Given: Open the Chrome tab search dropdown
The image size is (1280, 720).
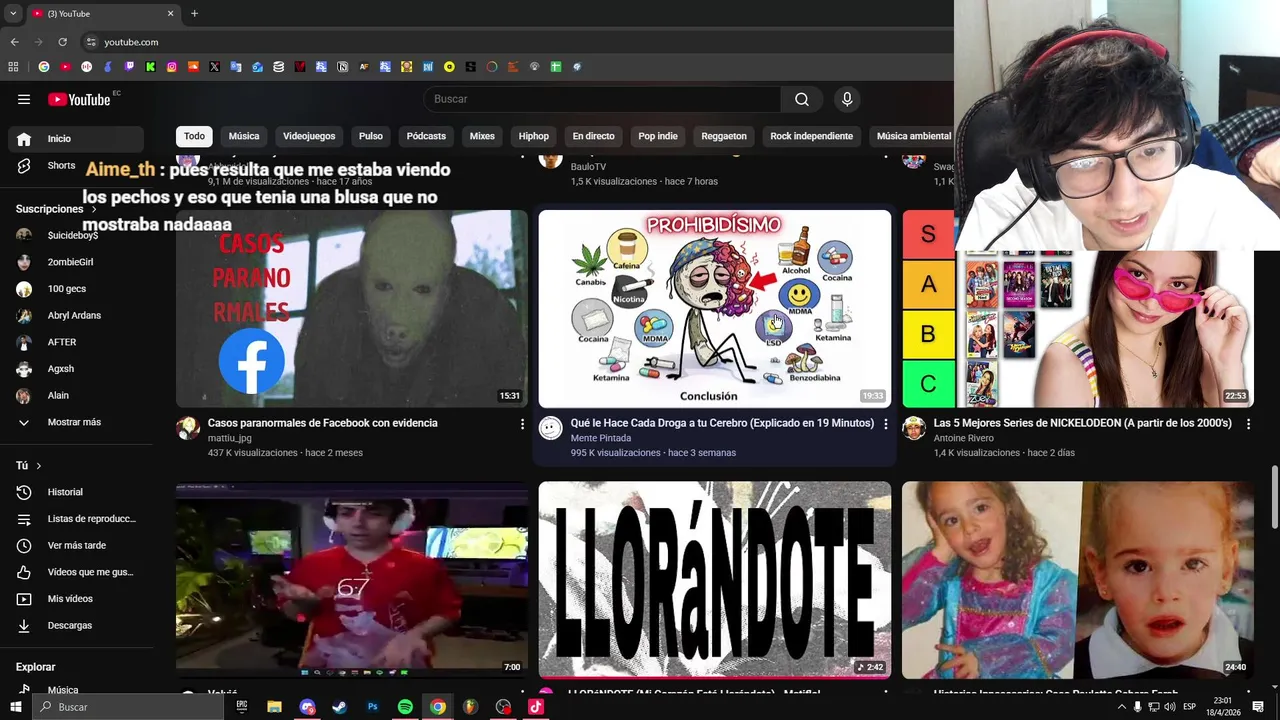Looking at the screenshot, I should click(x=13, y=14).
